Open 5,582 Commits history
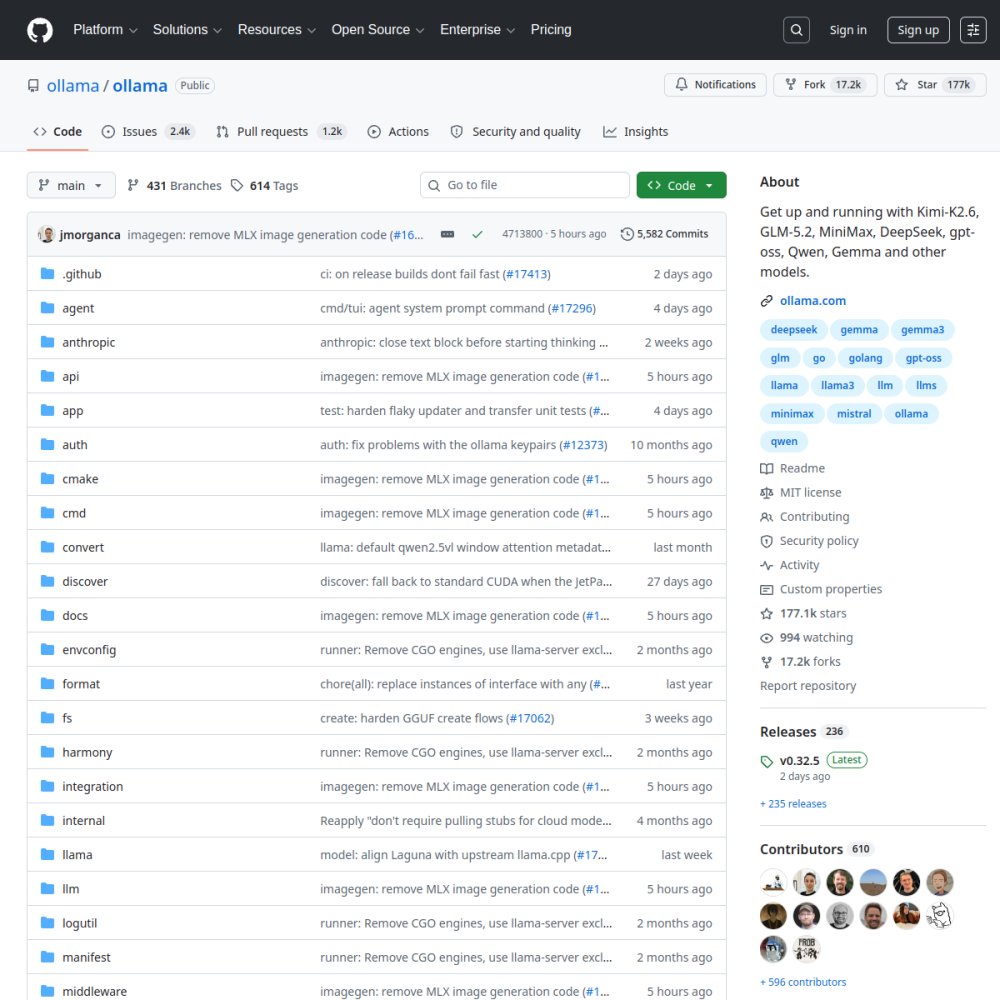 [x=665, y=234]
